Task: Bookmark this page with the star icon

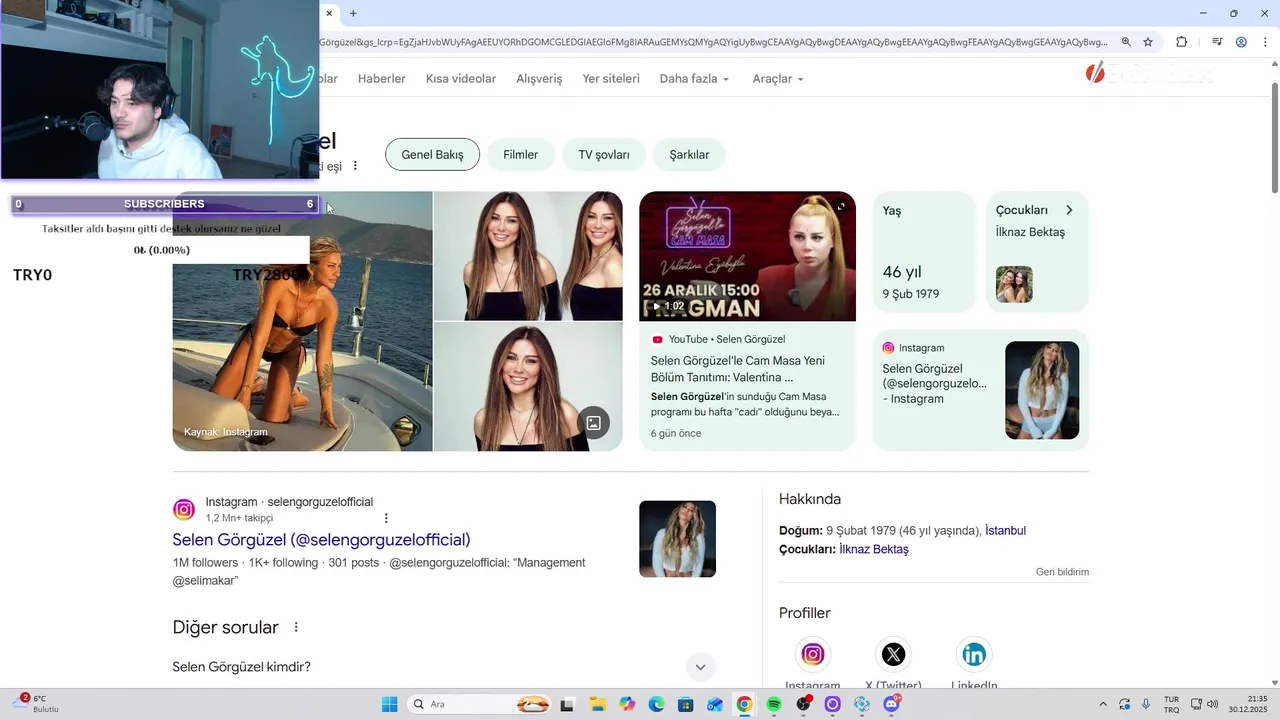Action: tap(1148, 42)
